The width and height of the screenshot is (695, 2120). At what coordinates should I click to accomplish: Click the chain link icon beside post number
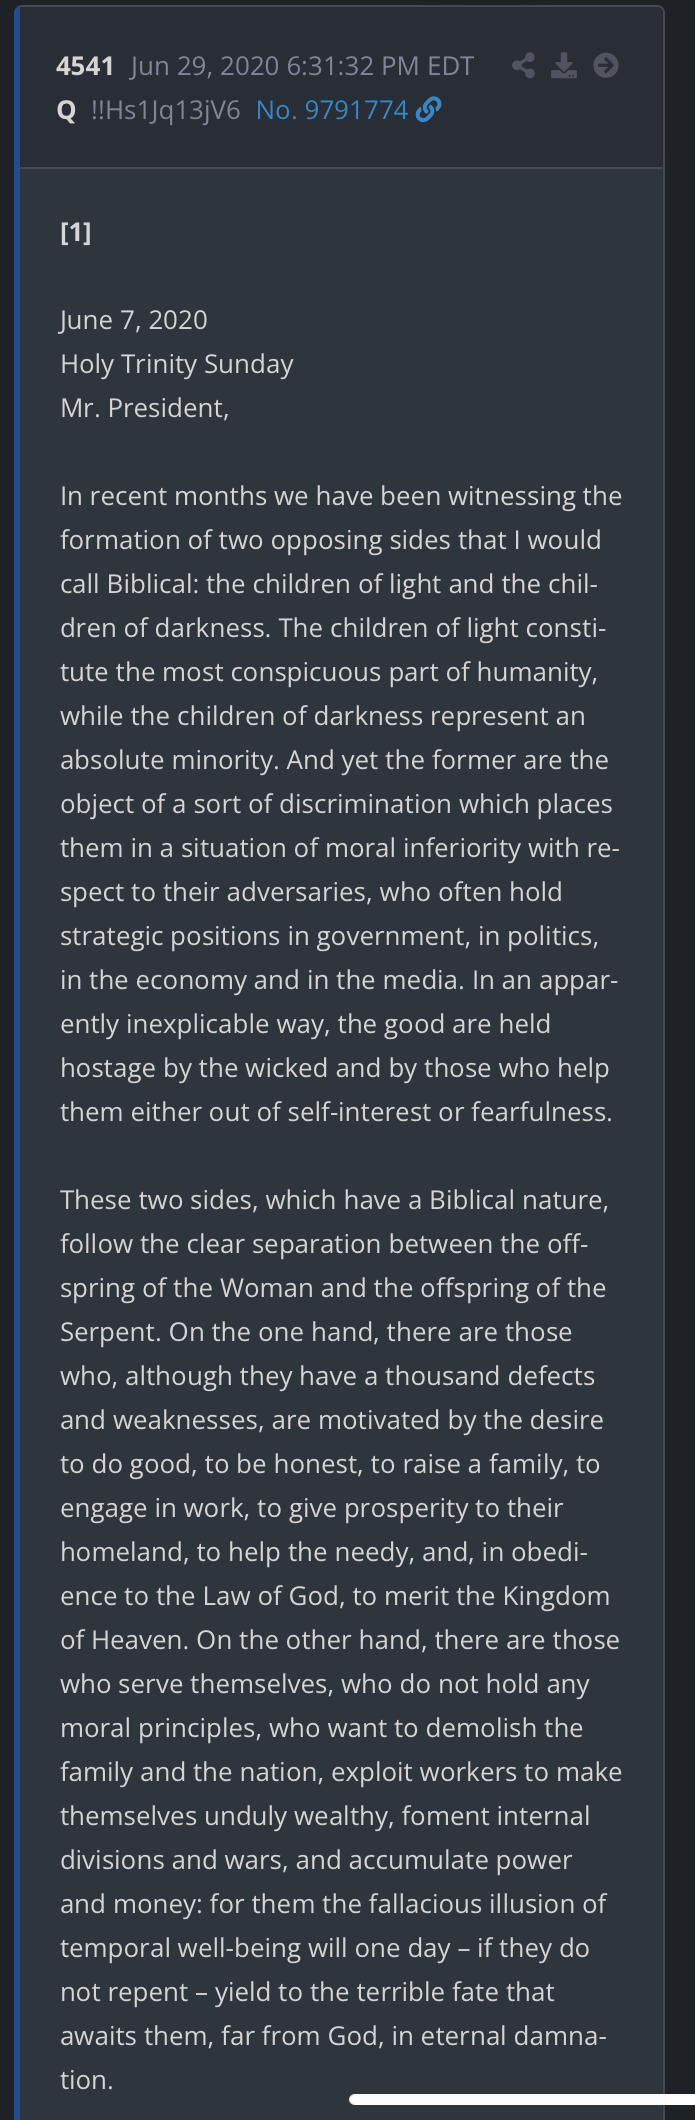pyautogui.click(x=428, y=110)
